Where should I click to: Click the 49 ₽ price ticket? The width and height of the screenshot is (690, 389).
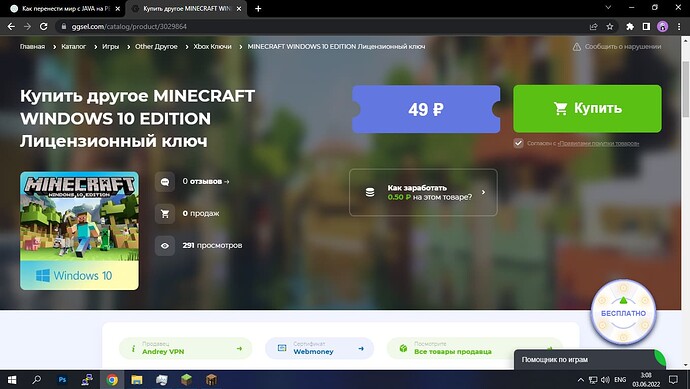tap(426, 109)
